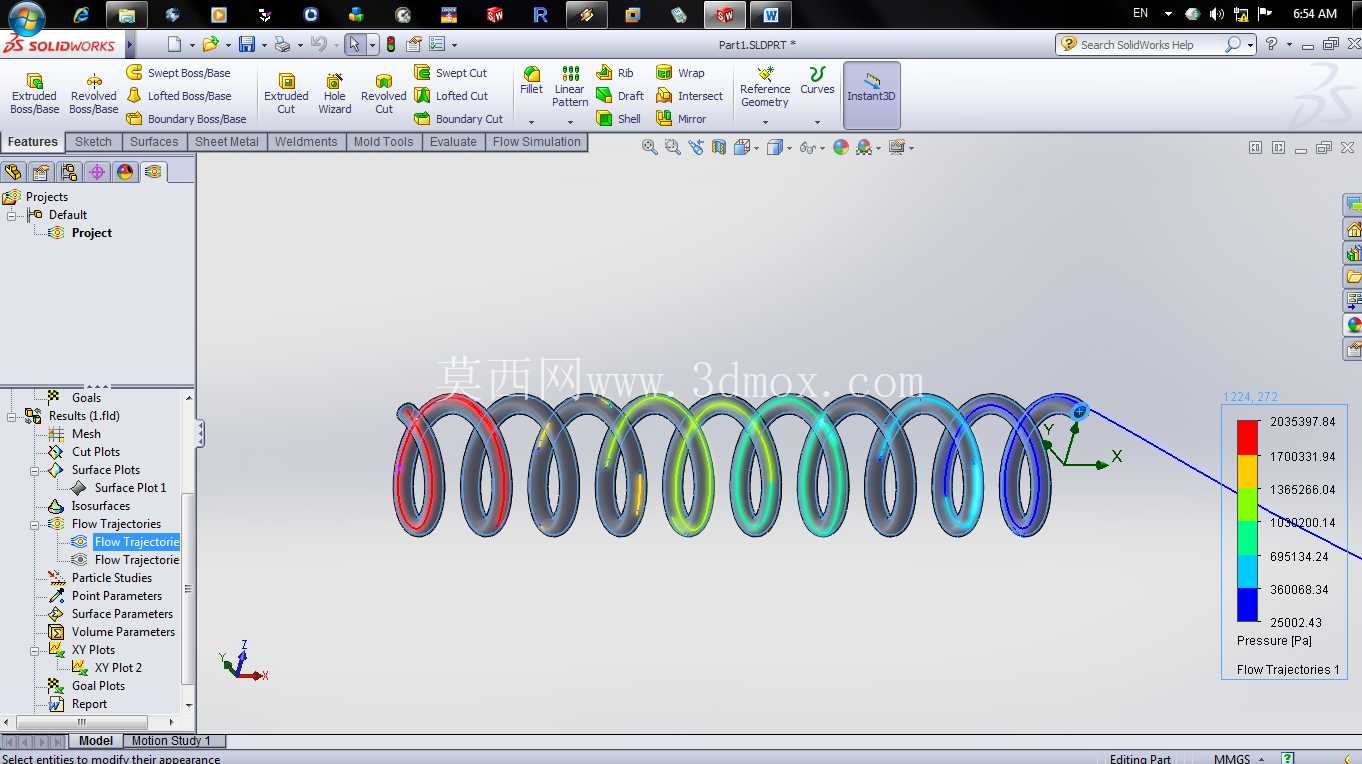1362x764 pixels.
Task: Click the Boundary Cut tool
Action: point(458,119)
